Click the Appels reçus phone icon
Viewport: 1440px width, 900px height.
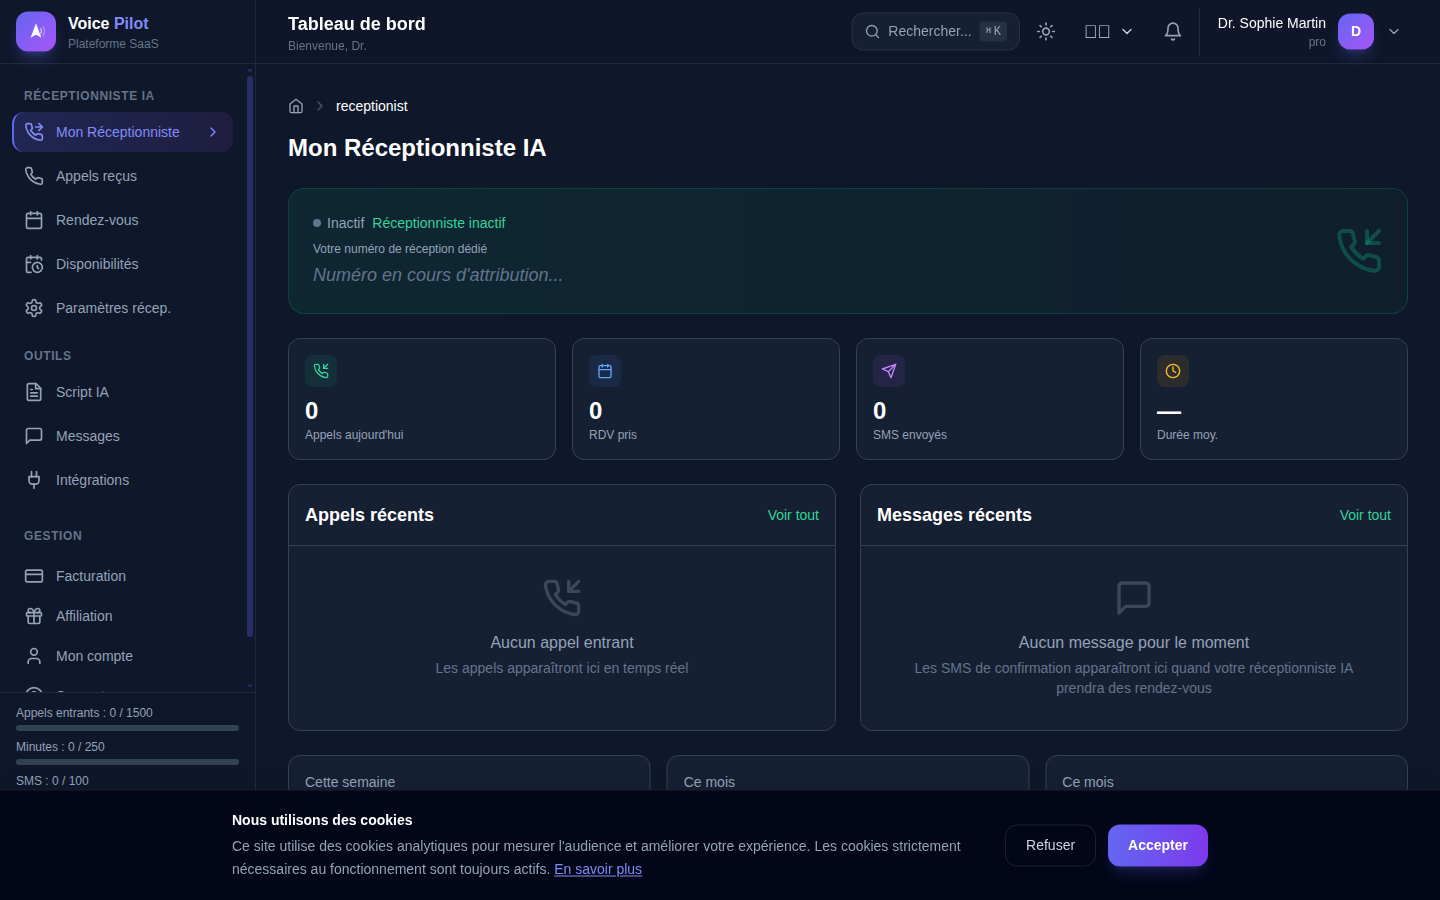[34, 176]
